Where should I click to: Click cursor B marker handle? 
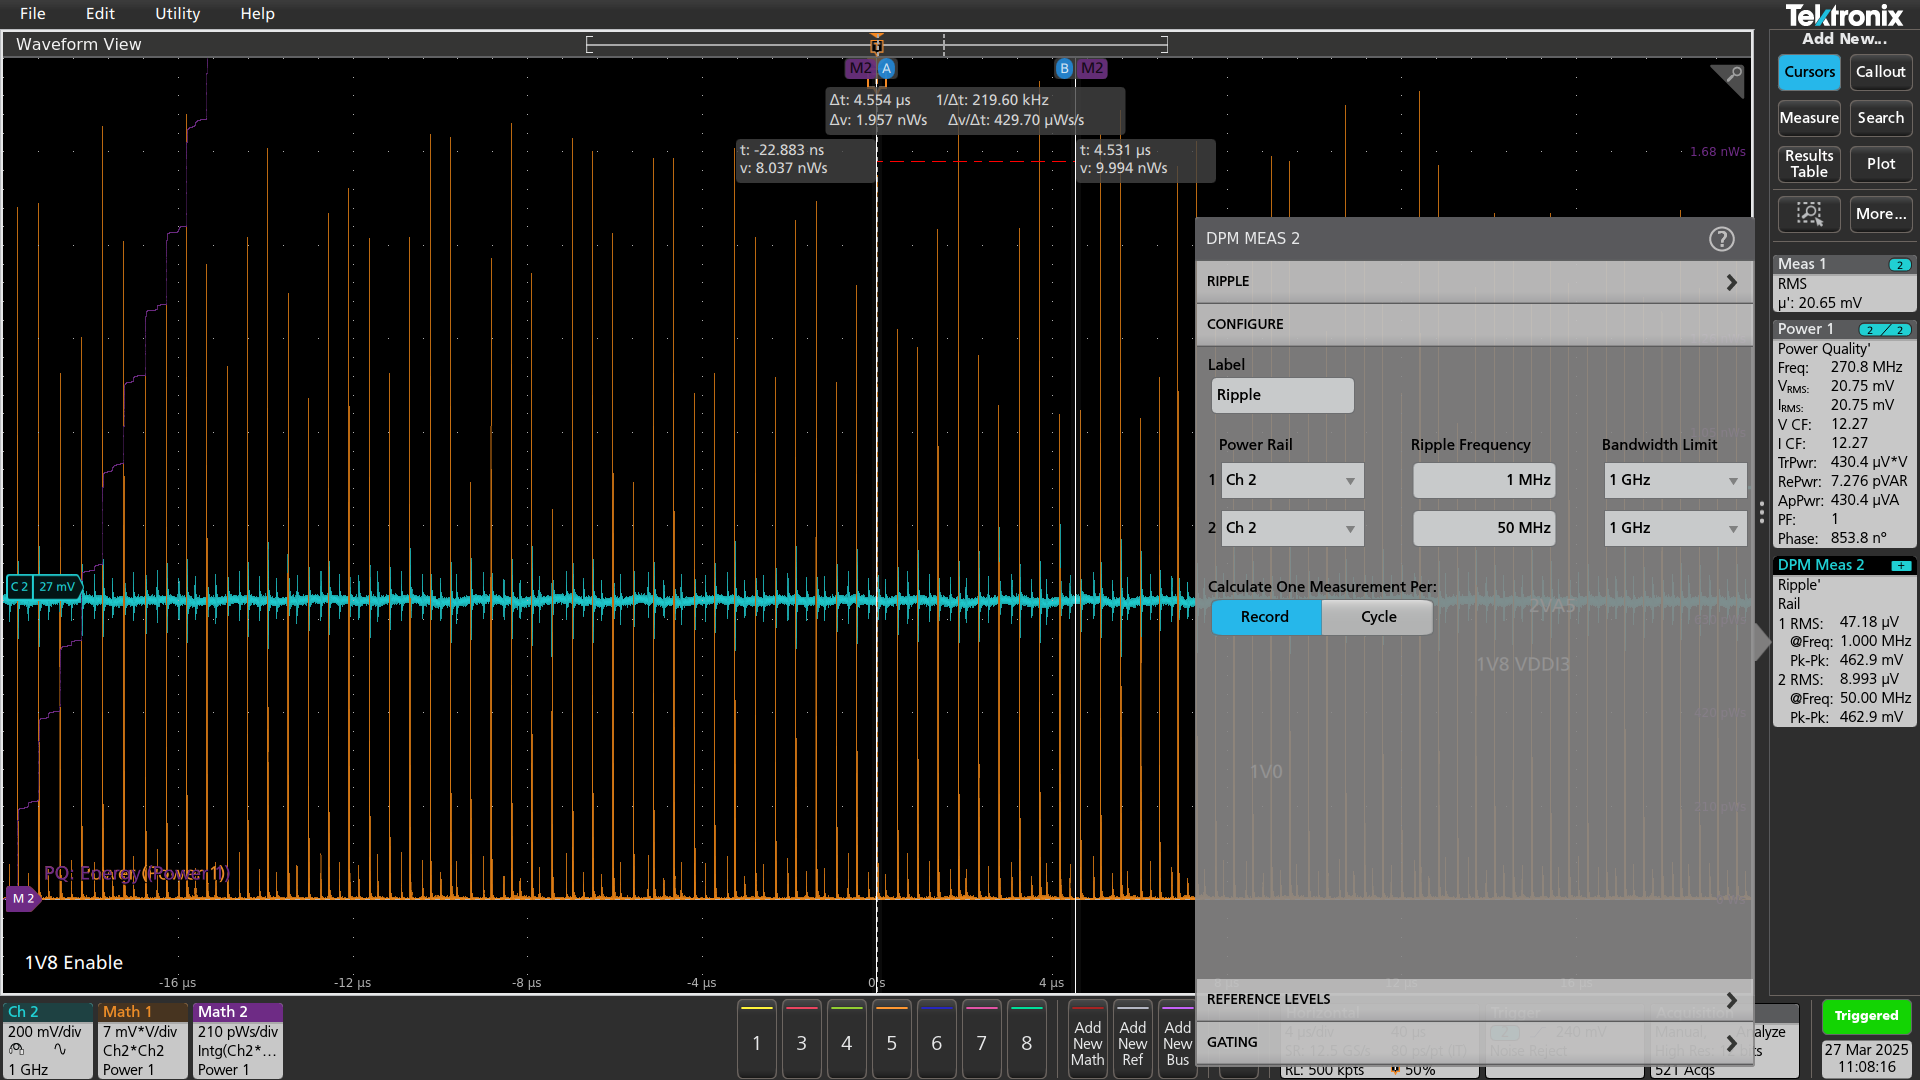click(1064, 69)
